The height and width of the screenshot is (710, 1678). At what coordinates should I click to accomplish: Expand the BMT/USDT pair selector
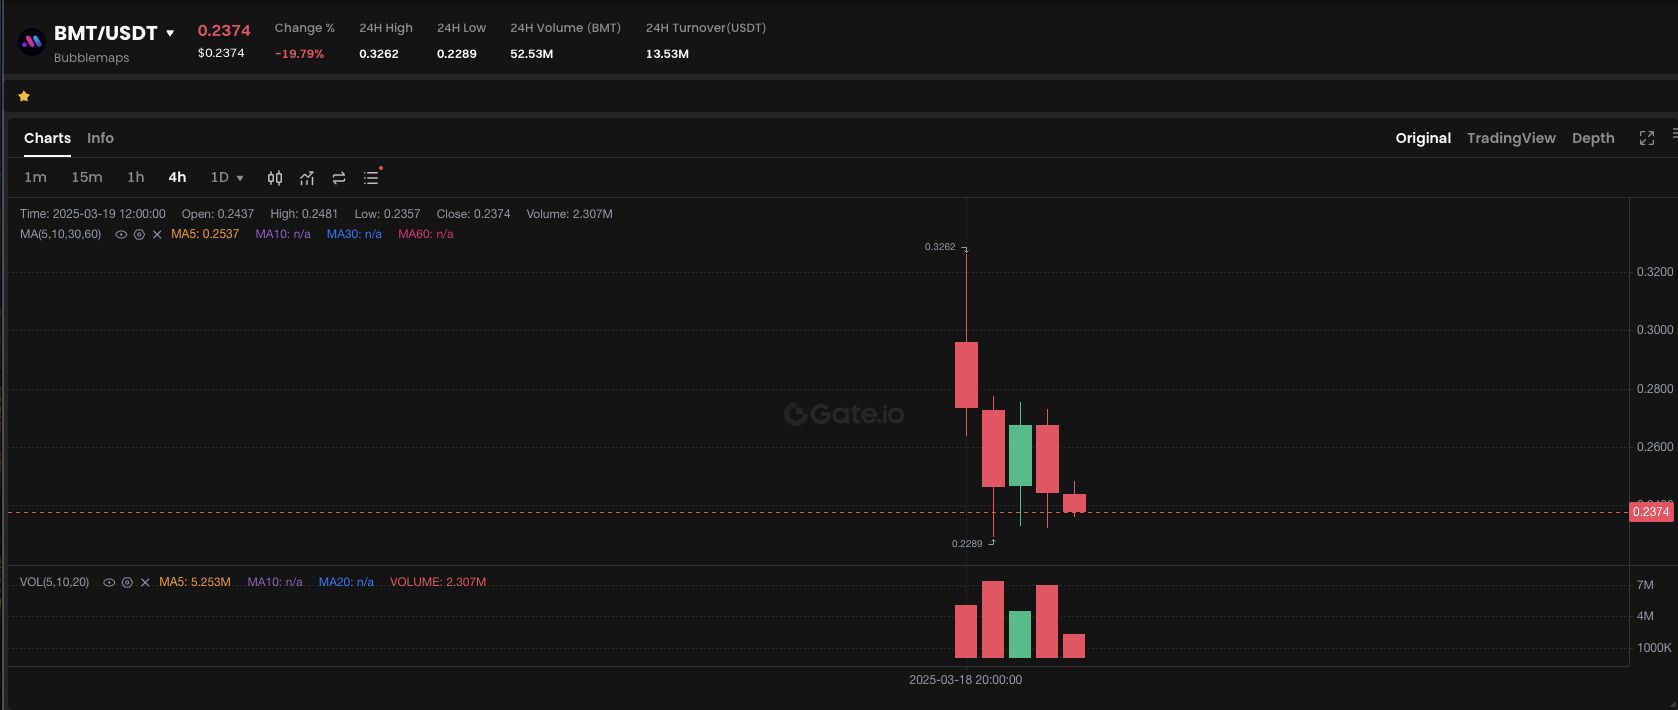point(170,33)
